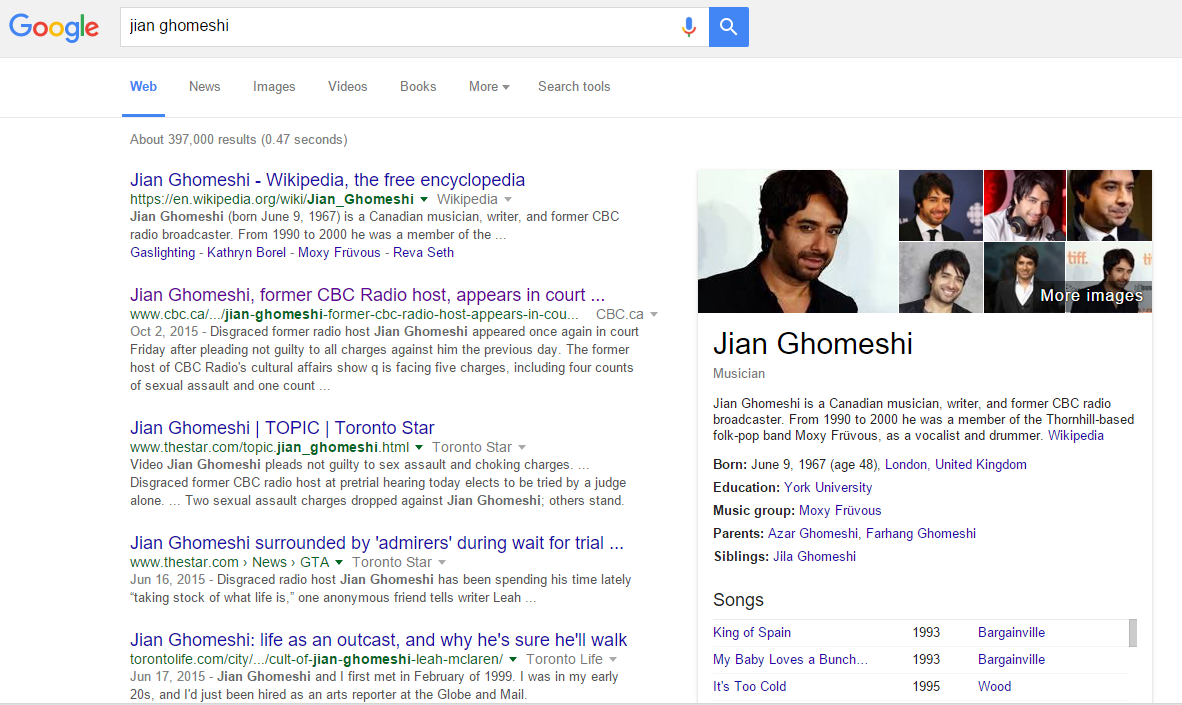Switch to the Images tab
The height and width of the screenshot is (705, 1182).
tap(274, 87)
